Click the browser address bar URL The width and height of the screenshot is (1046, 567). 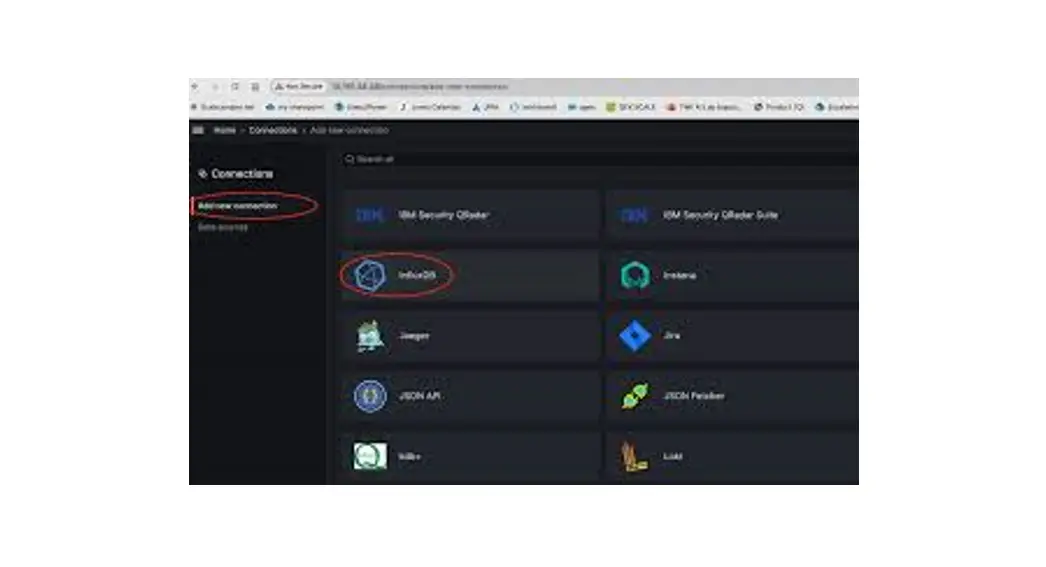[x=420, y=87]
